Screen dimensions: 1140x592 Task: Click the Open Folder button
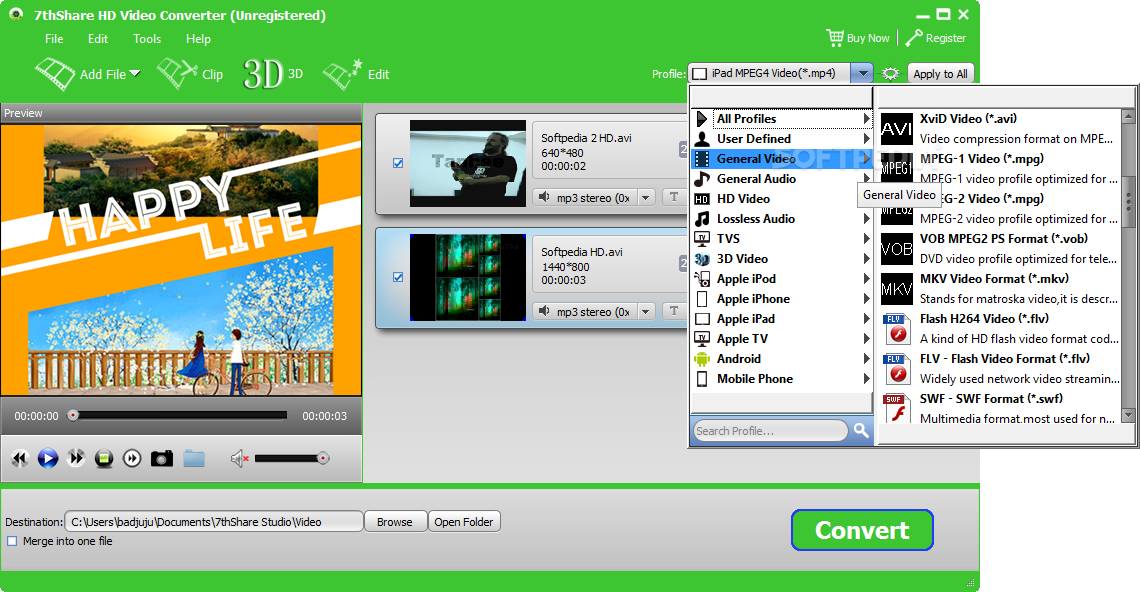464,521
